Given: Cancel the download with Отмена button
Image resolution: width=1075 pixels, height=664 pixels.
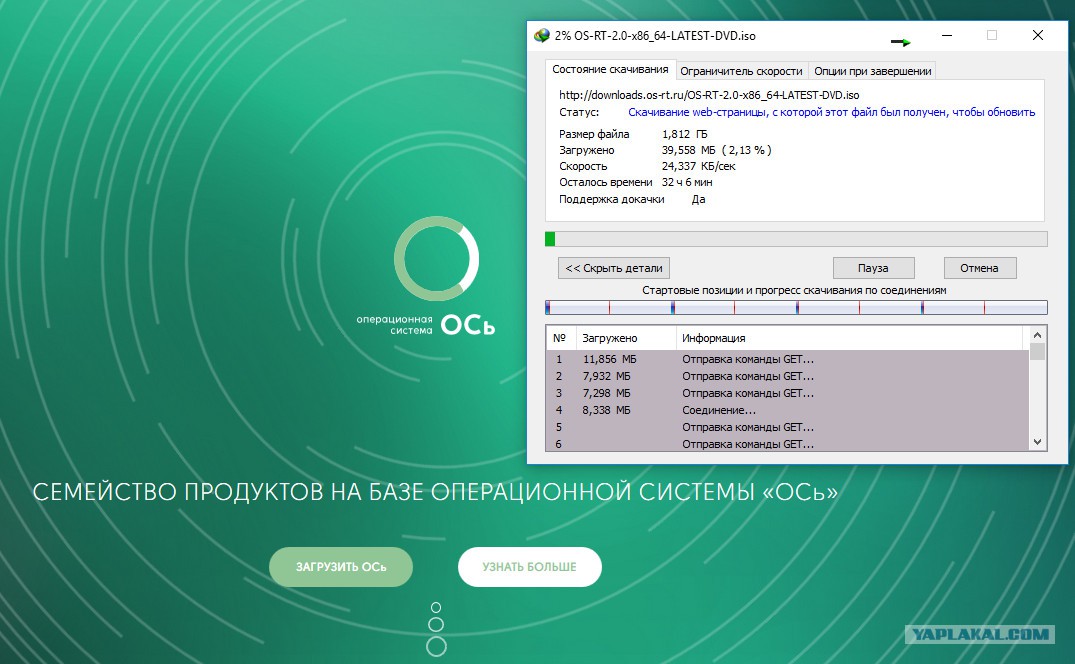Looking at the screenshot, I should 979,268.
